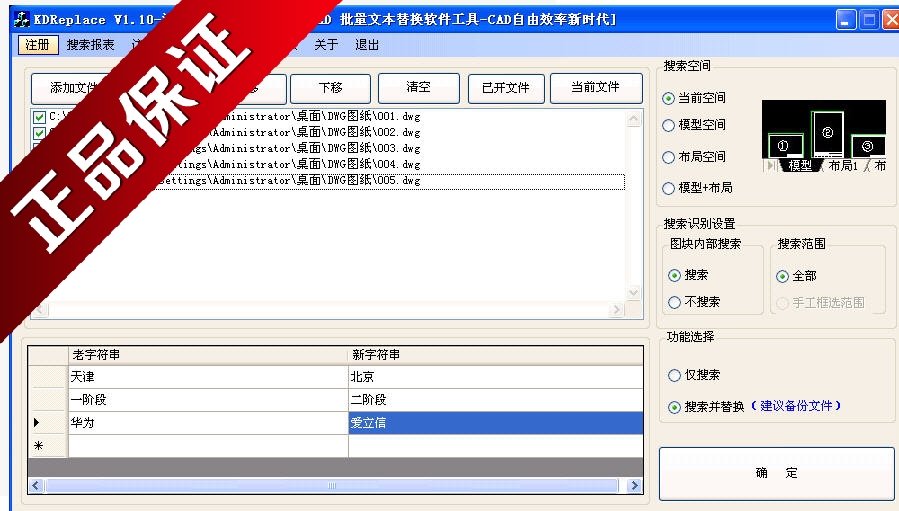Click the 添加文件 button
899x511 pixels.
point(72,88)
